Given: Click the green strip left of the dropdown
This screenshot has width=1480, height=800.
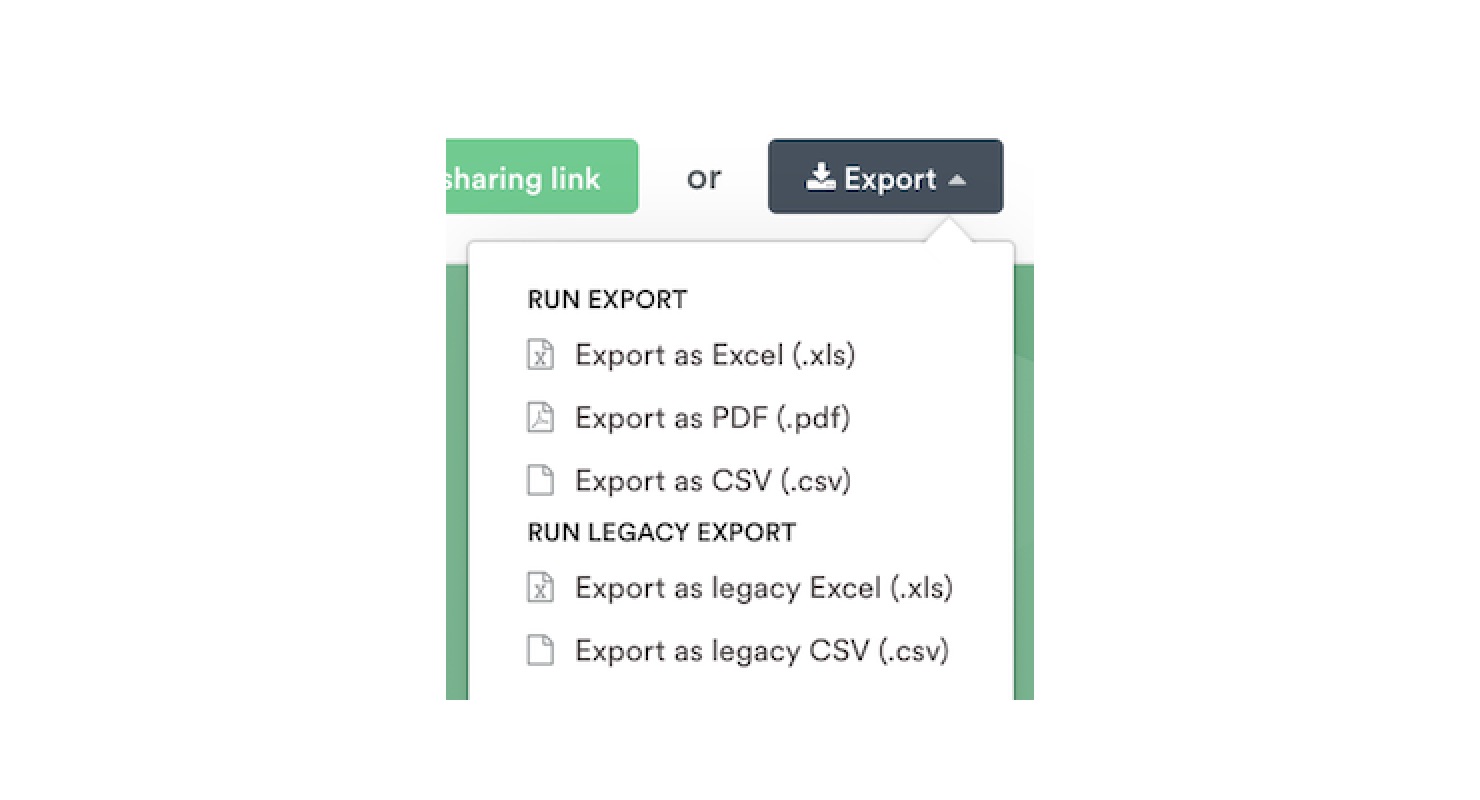Looking at the screenshot, I should (x=456, y=480).
